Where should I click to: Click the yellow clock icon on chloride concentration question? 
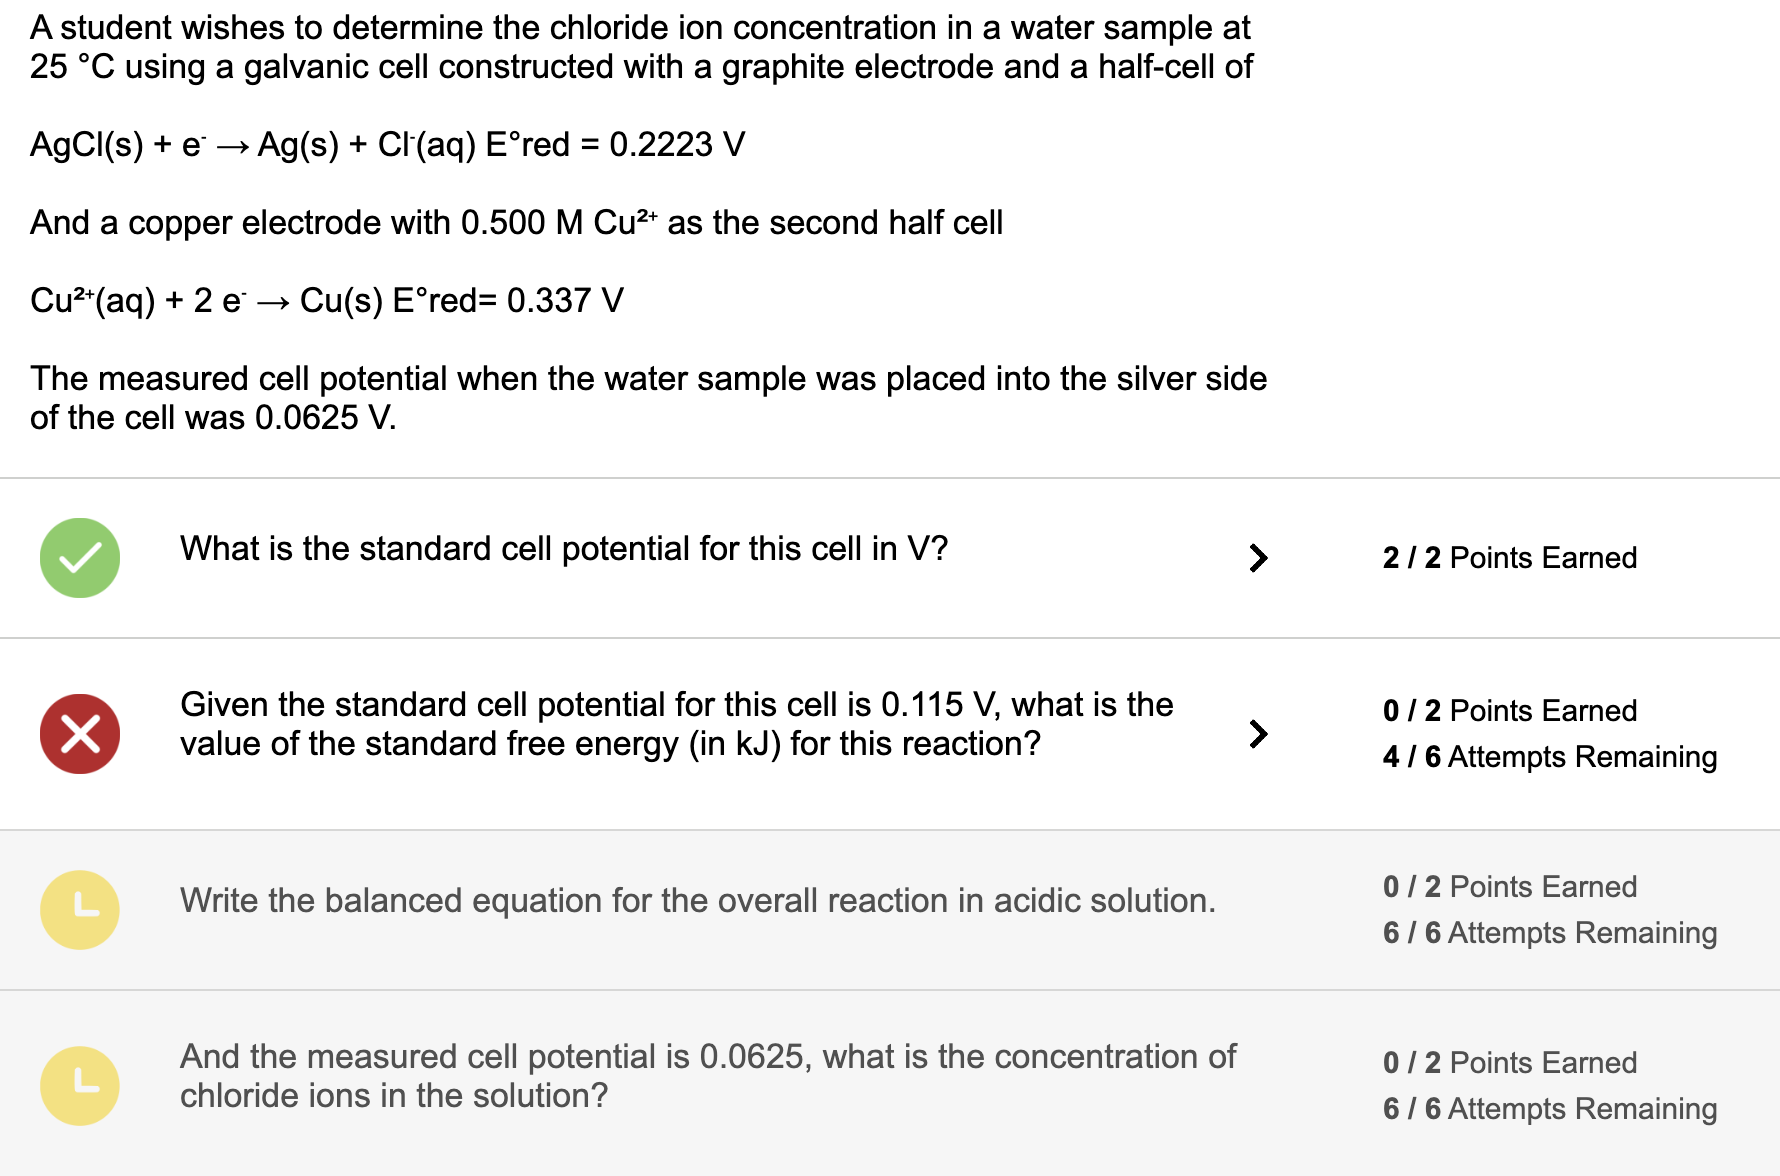point(79,1085)
